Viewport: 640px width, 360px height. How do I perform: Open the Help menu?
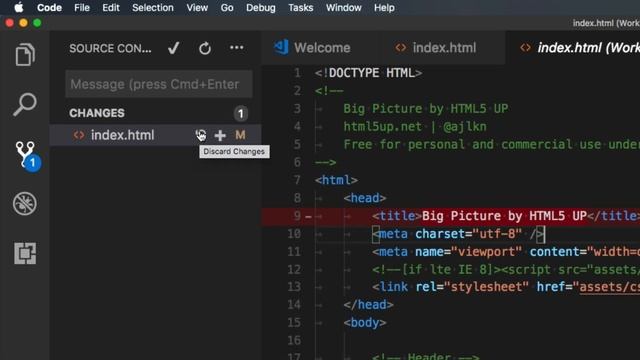point(384,7)
